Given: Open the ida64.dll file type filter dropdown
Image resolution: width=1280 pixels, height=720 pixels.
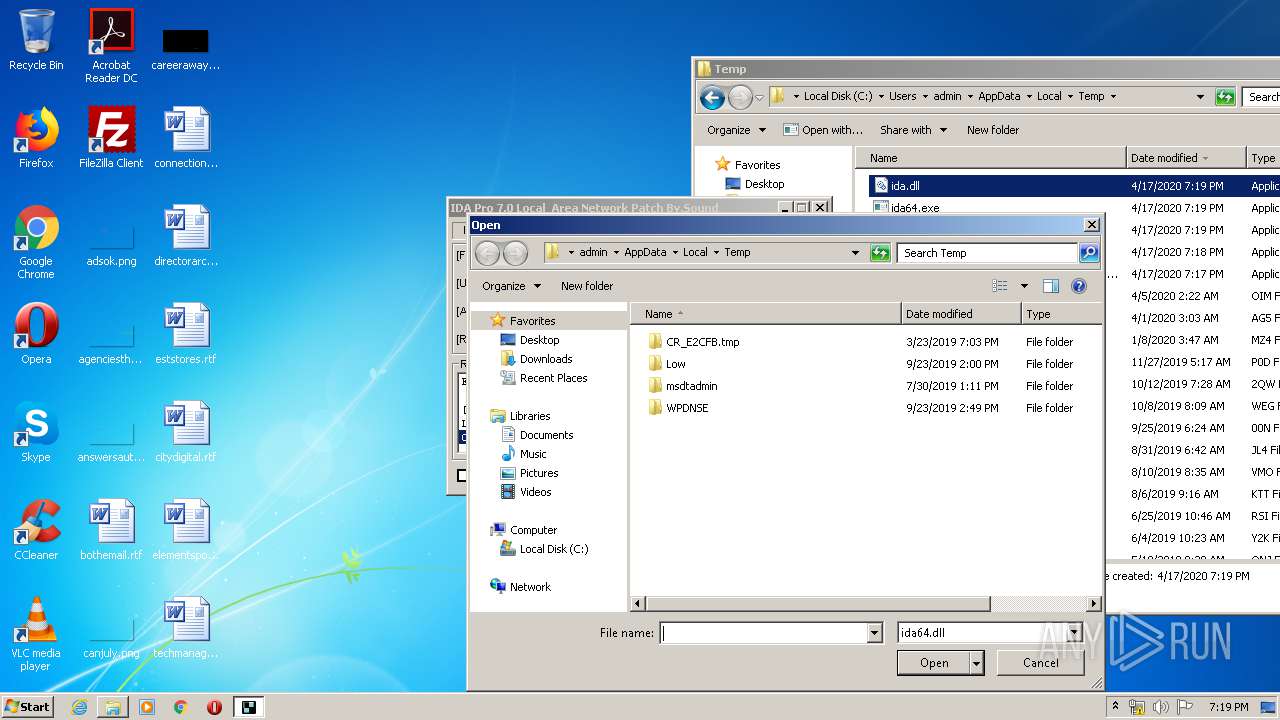Looking at the screenshot, I should coord(1074,633).
